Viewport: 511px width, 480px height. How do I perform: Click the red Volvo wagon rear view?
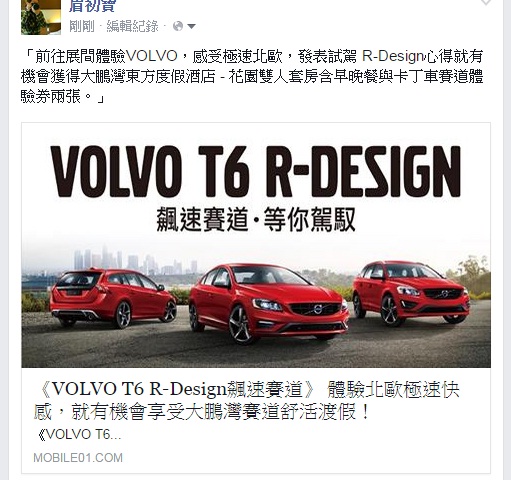pyautogui.click(x=113, y=298)
